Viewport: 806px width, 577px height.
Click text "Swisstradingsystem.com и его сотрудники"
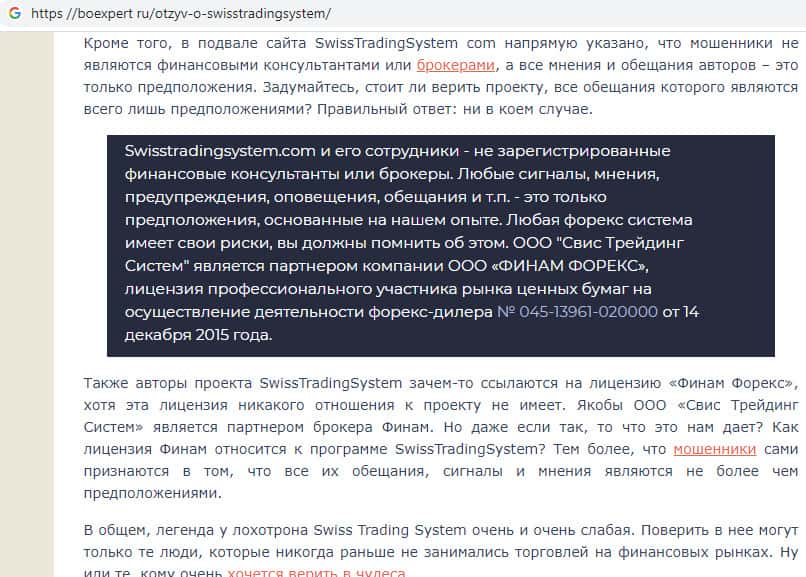[x=291, y=151]
